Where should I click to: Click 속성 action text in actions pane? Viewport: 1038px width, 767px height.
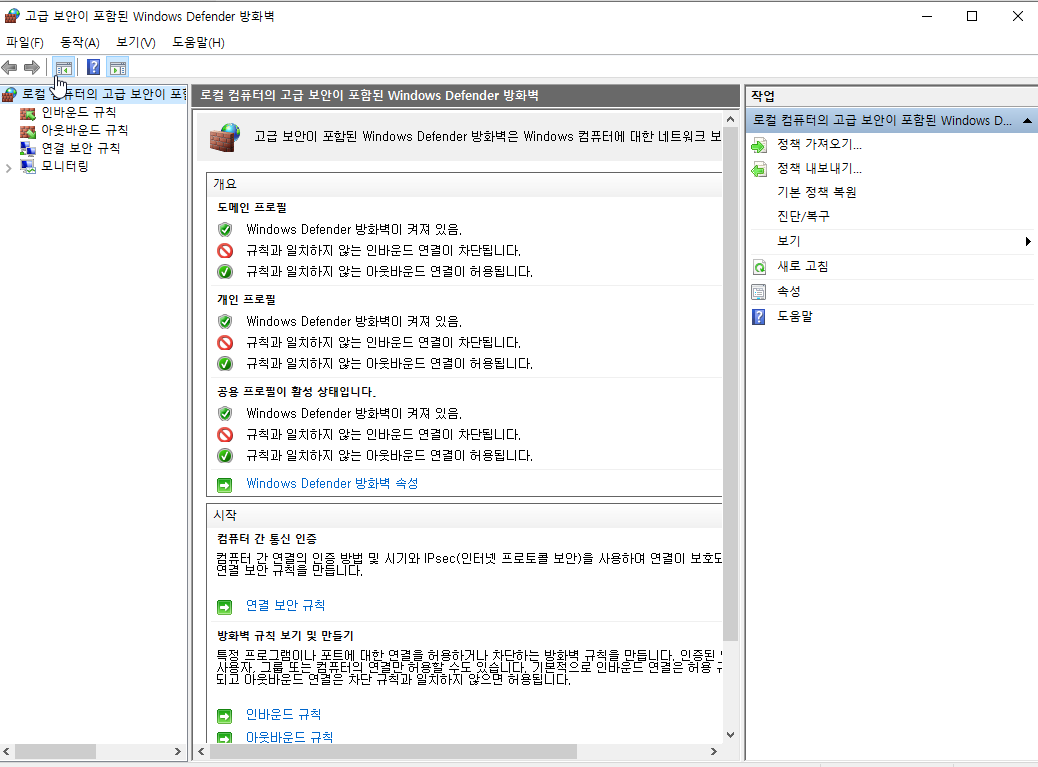[x=788, y=291]
